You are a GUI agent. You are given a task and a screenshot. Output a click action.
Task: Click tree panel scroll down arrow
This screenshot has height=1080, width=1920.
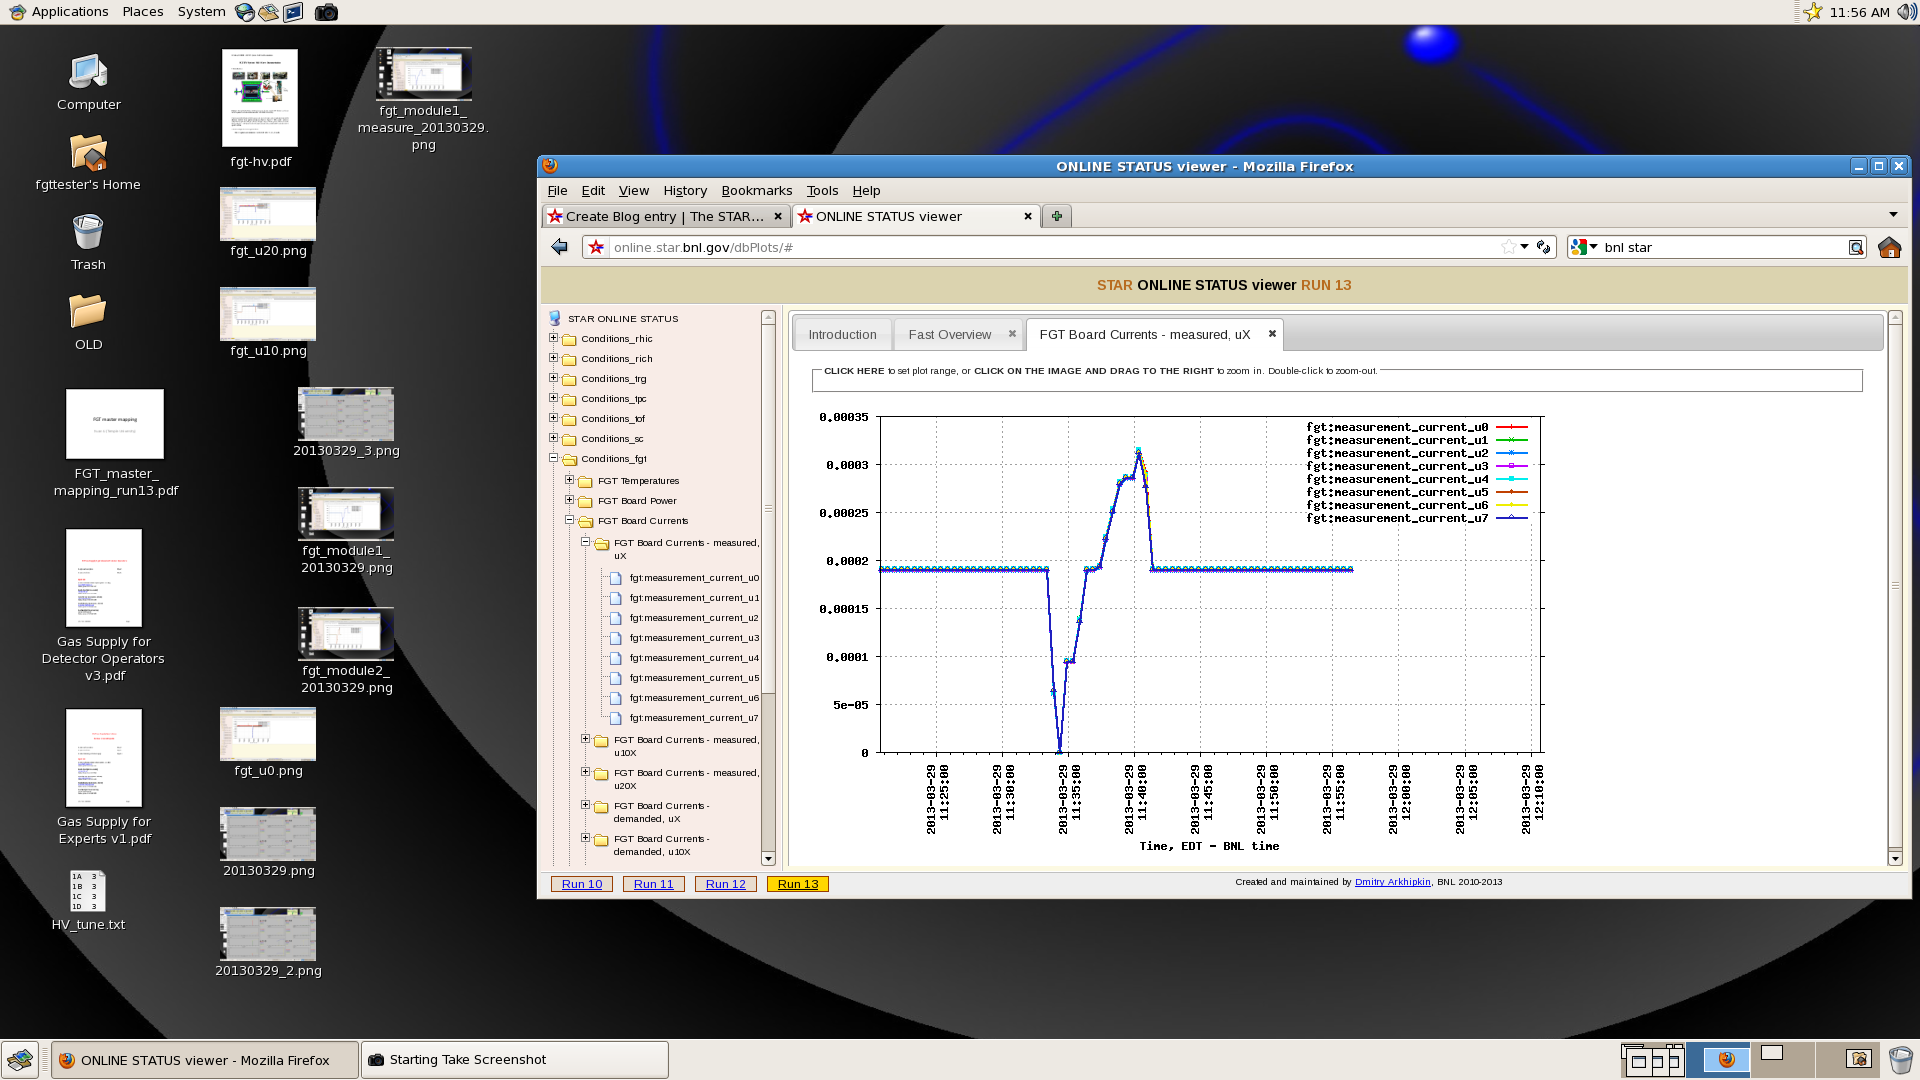pyautogui.click(x=768, y=858)
